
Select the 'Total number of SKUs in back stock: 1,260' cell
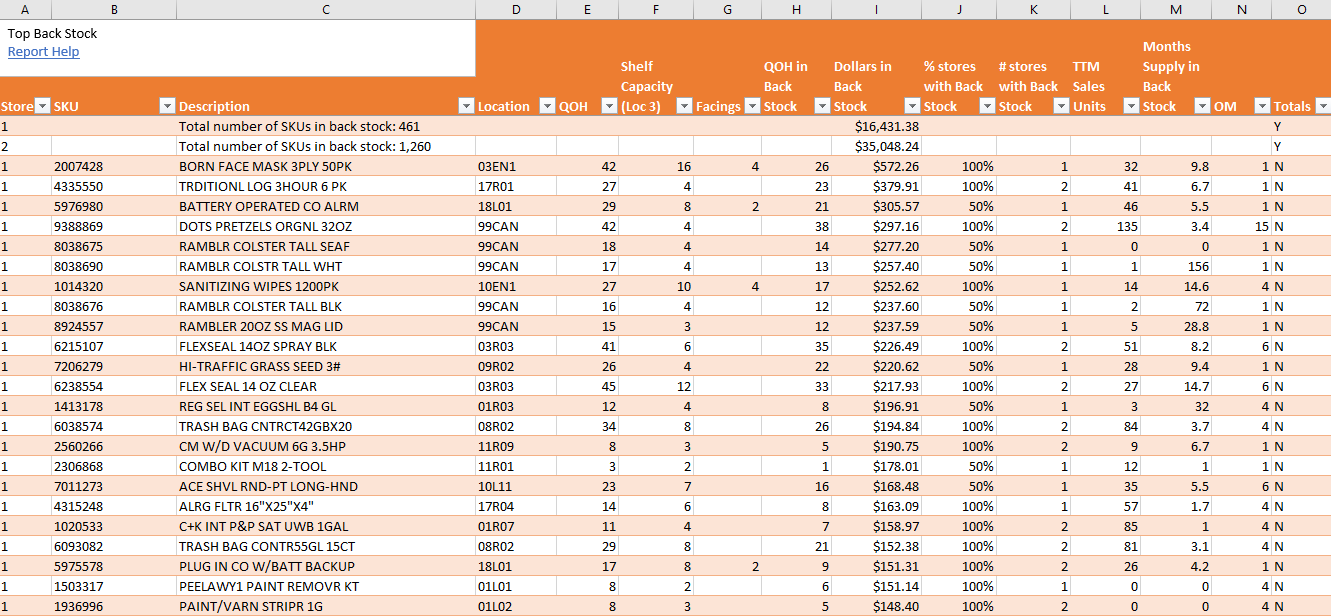[x=326, y=146]
